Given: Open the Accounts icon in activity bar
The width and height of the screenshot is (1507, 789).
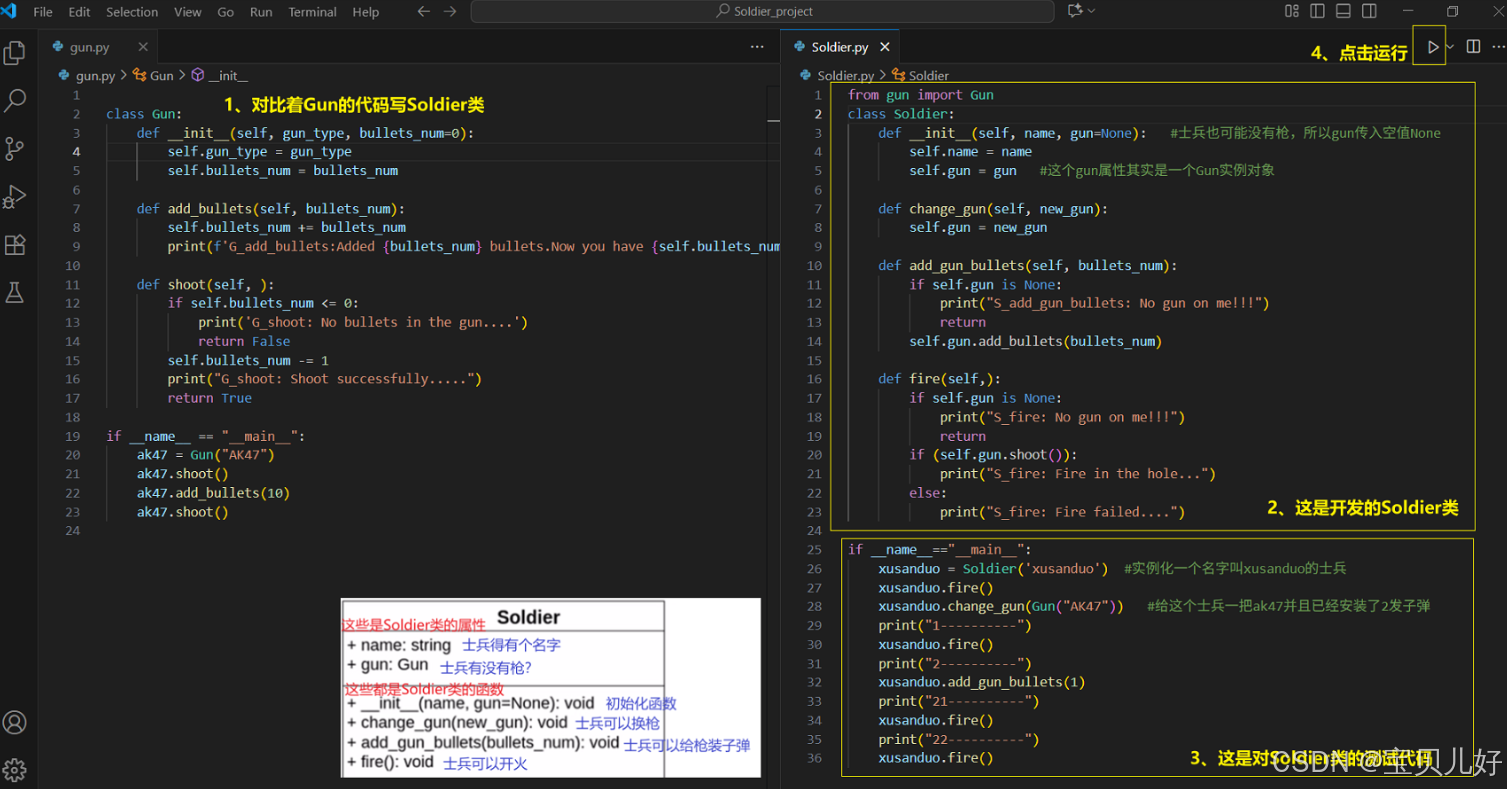Looking at the screenshot, I should [x=15, y=722].
